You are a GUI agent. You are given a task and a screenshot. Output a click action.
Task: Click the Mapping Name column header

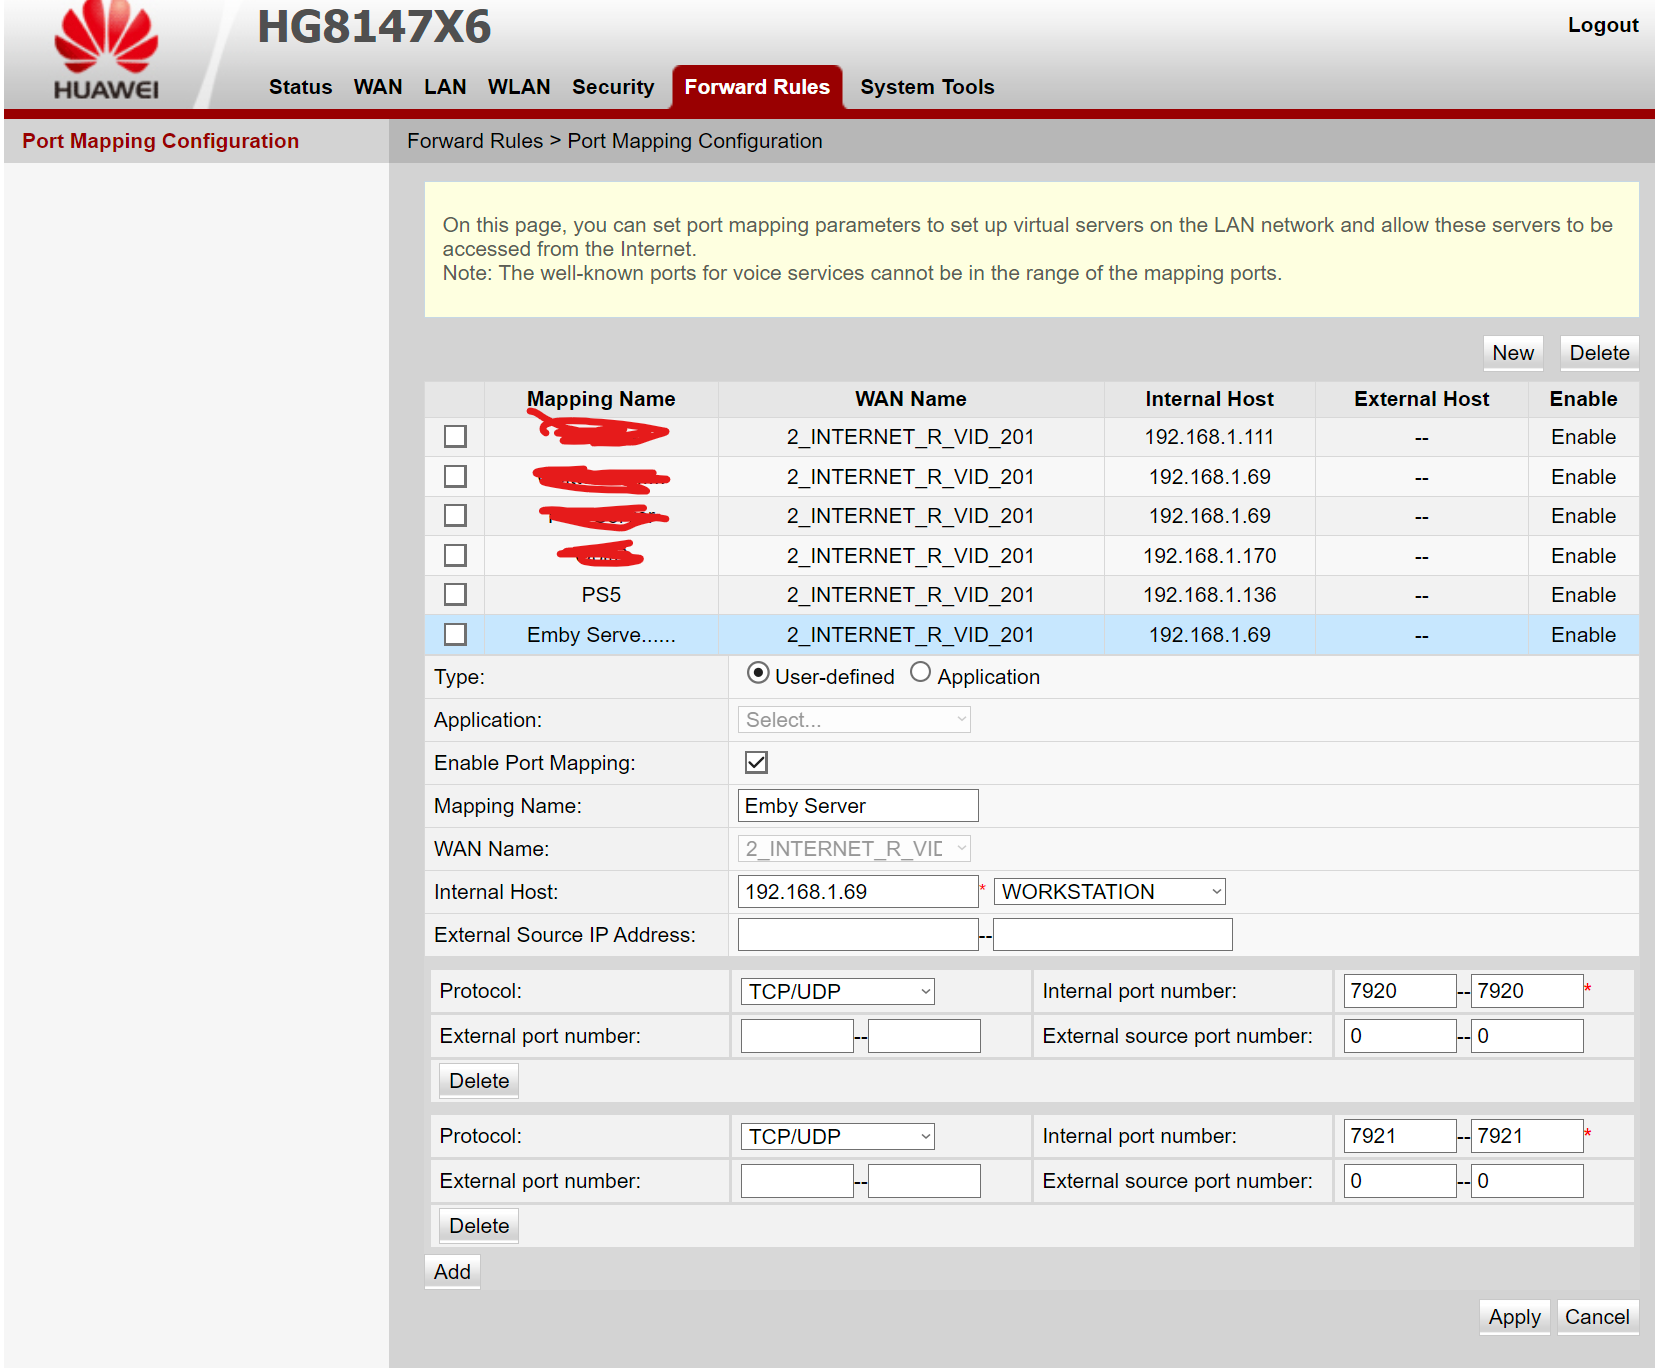(601, 399)
